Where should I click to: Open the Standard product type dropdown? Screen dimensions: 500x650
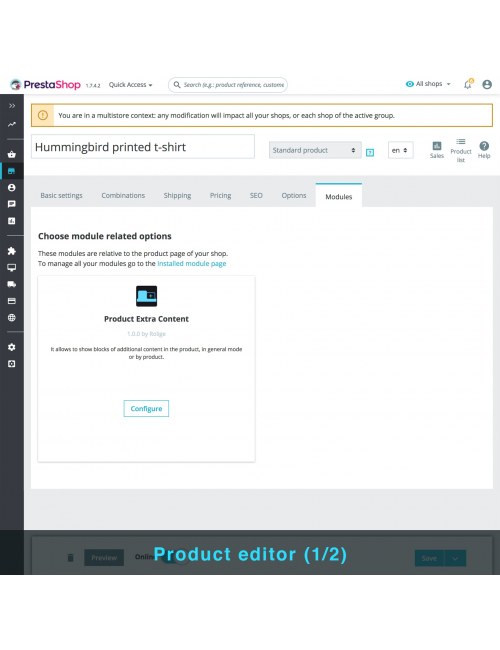pyautogui.click(x=315, y=150)
